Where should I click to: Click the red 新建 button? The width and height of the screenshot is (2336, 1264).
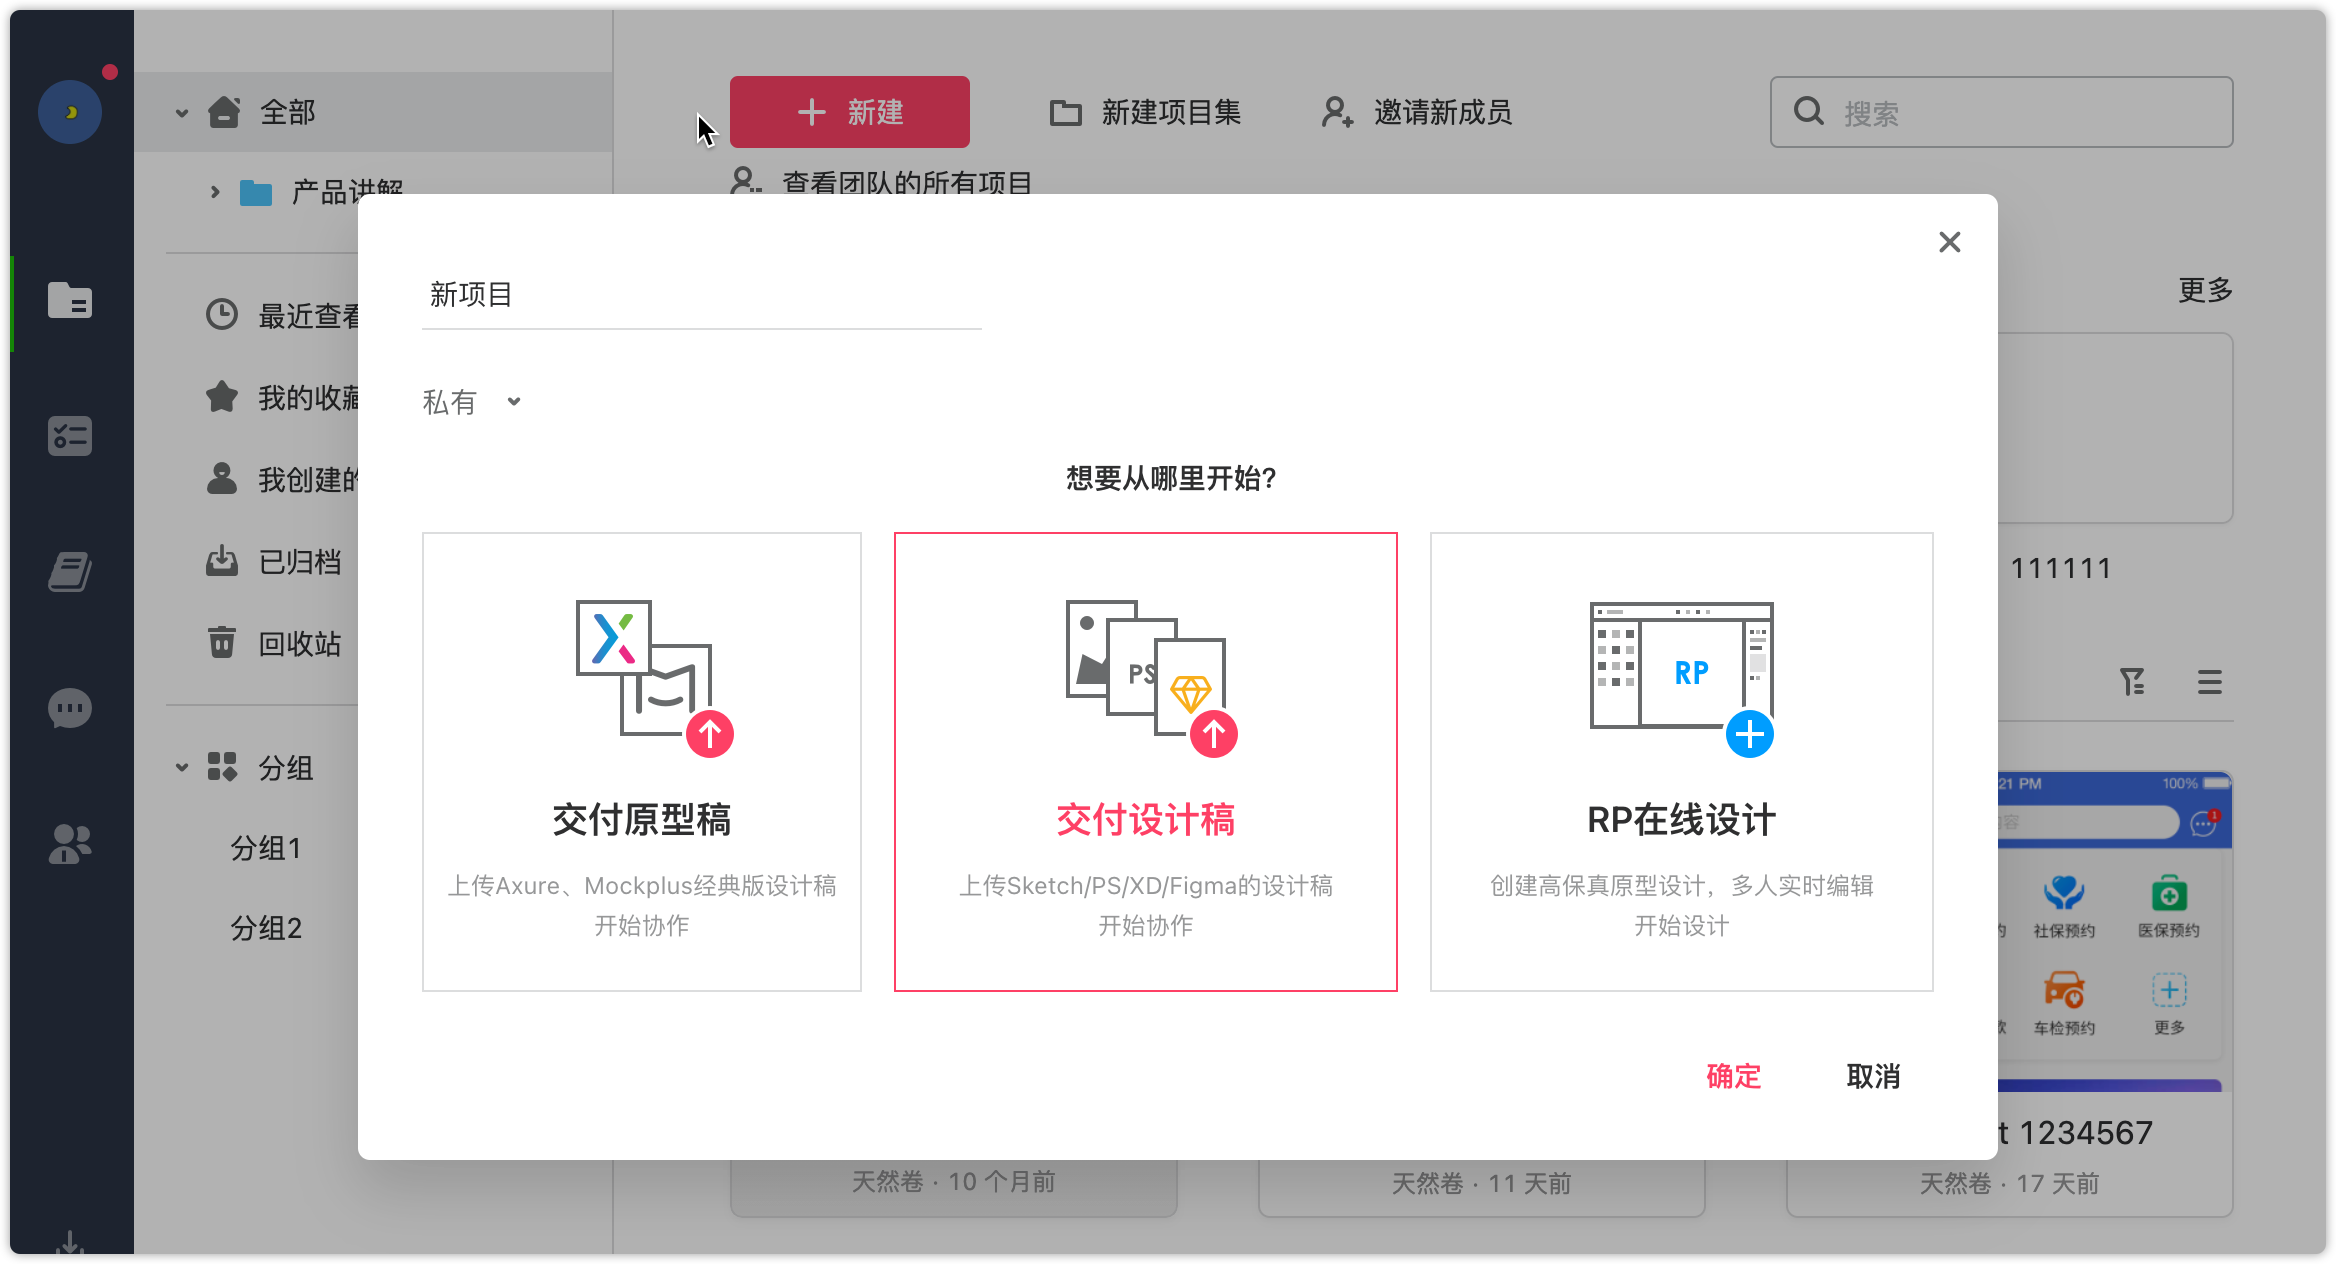click(x=850, y=112)
